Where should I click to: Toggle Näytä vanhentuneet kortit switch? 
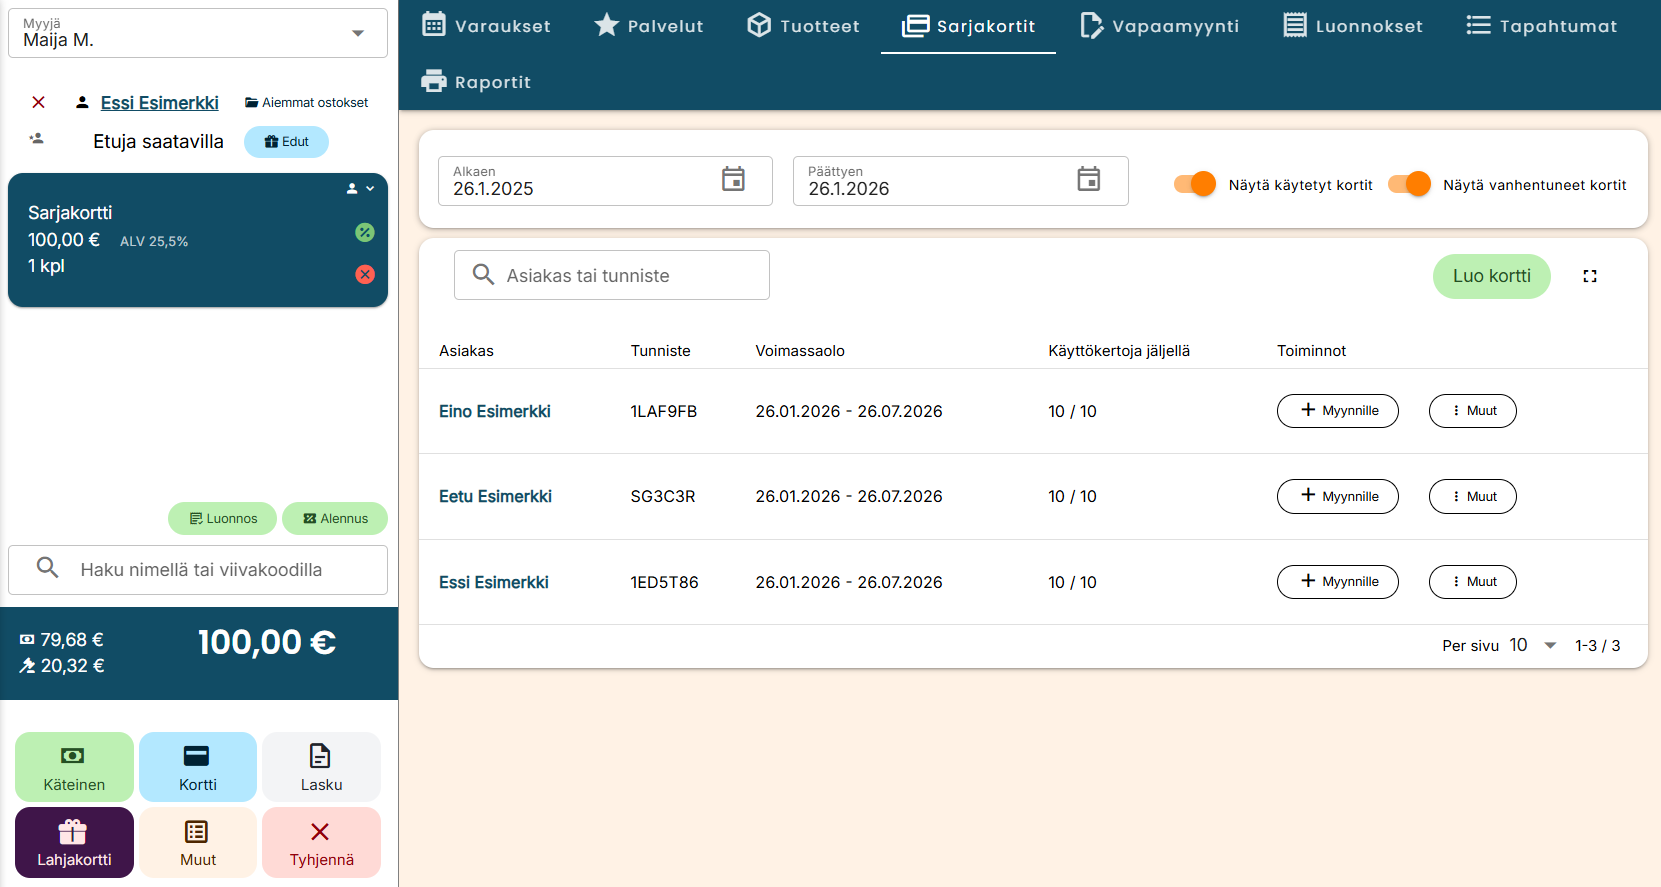point(1409,184)
